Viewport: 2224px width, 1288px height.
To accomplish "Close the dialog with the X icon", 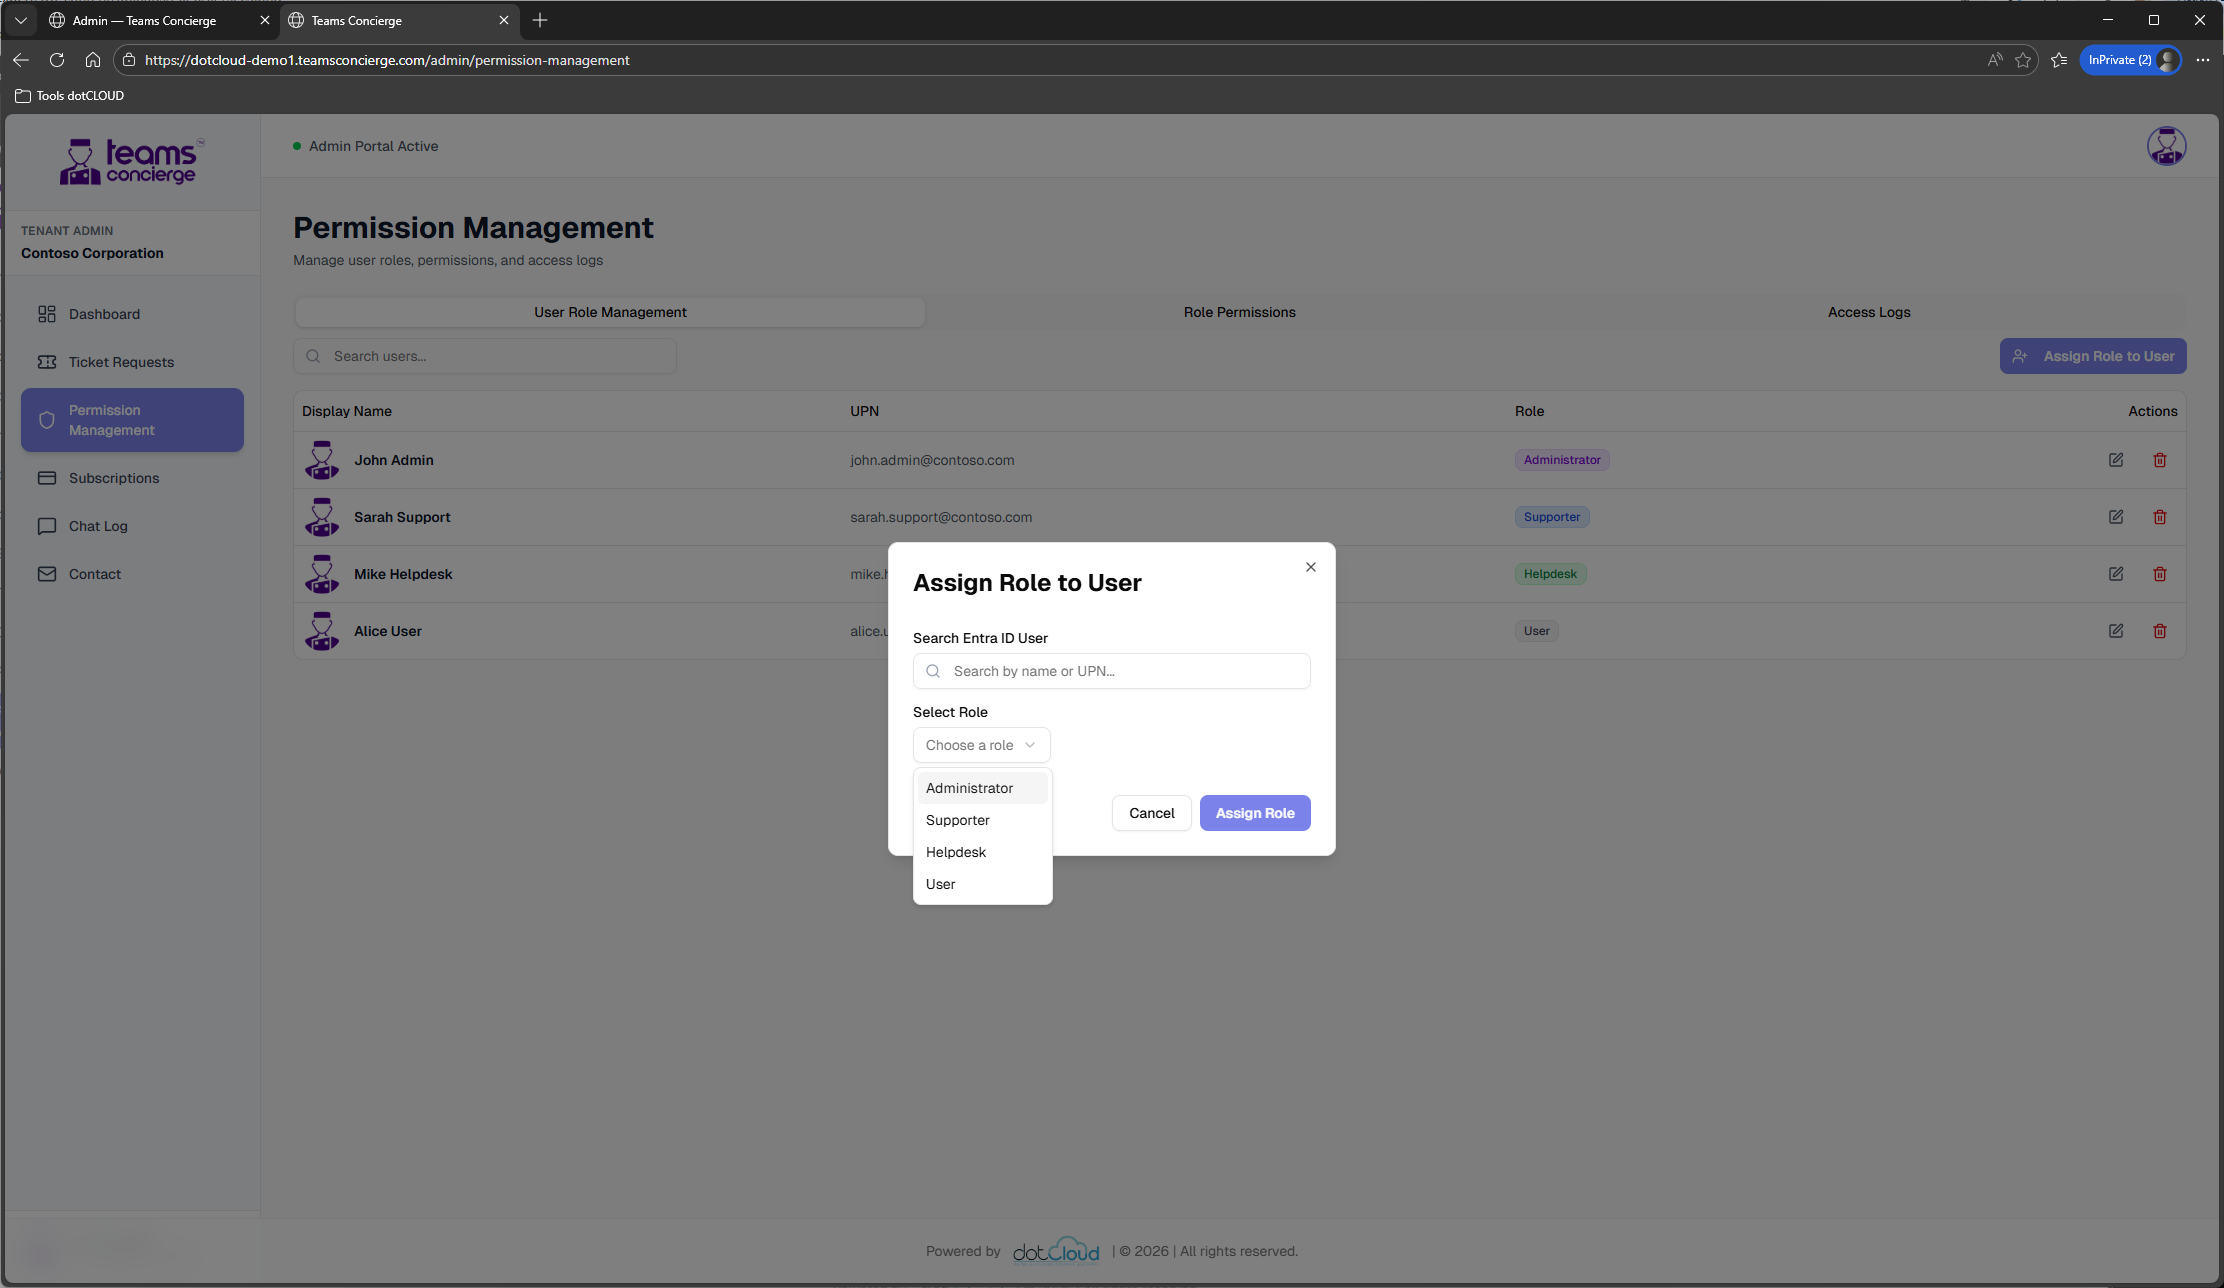I will click(x=1310, y=566).
